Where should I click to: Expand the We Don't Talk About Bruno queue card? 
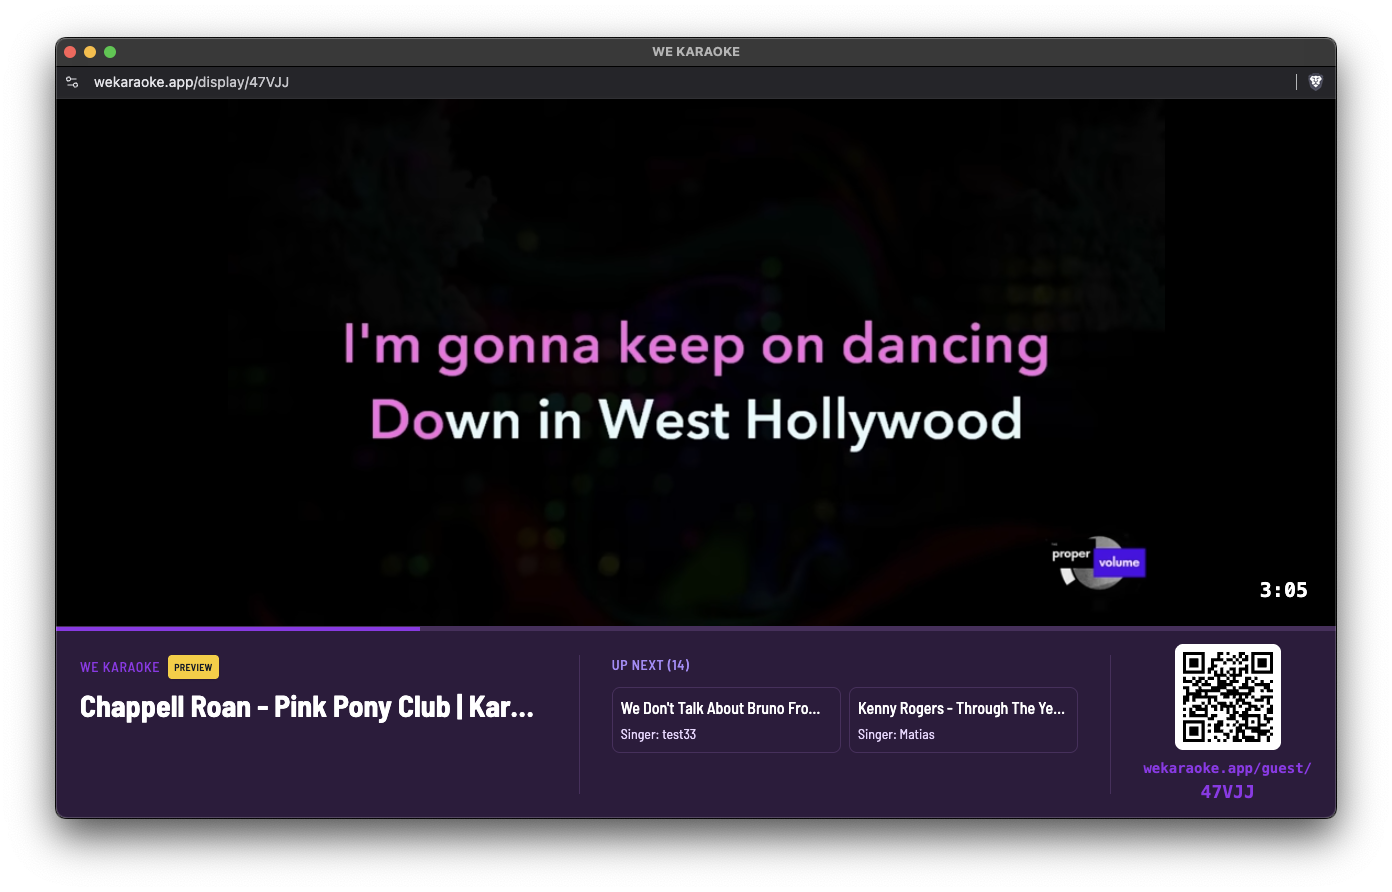click(x=726, y=719)
